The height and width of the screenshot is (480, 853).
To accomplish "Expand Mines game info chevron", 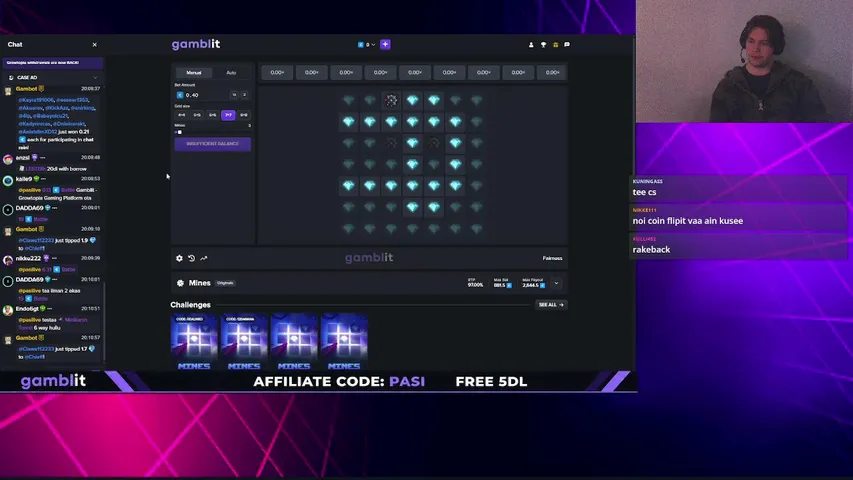I will (556, 283).
